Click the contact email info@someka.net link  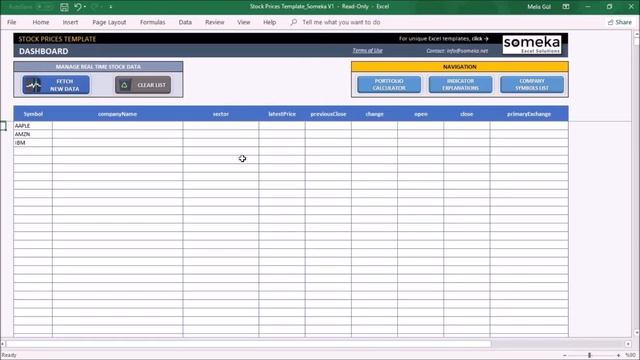(457, 51)
